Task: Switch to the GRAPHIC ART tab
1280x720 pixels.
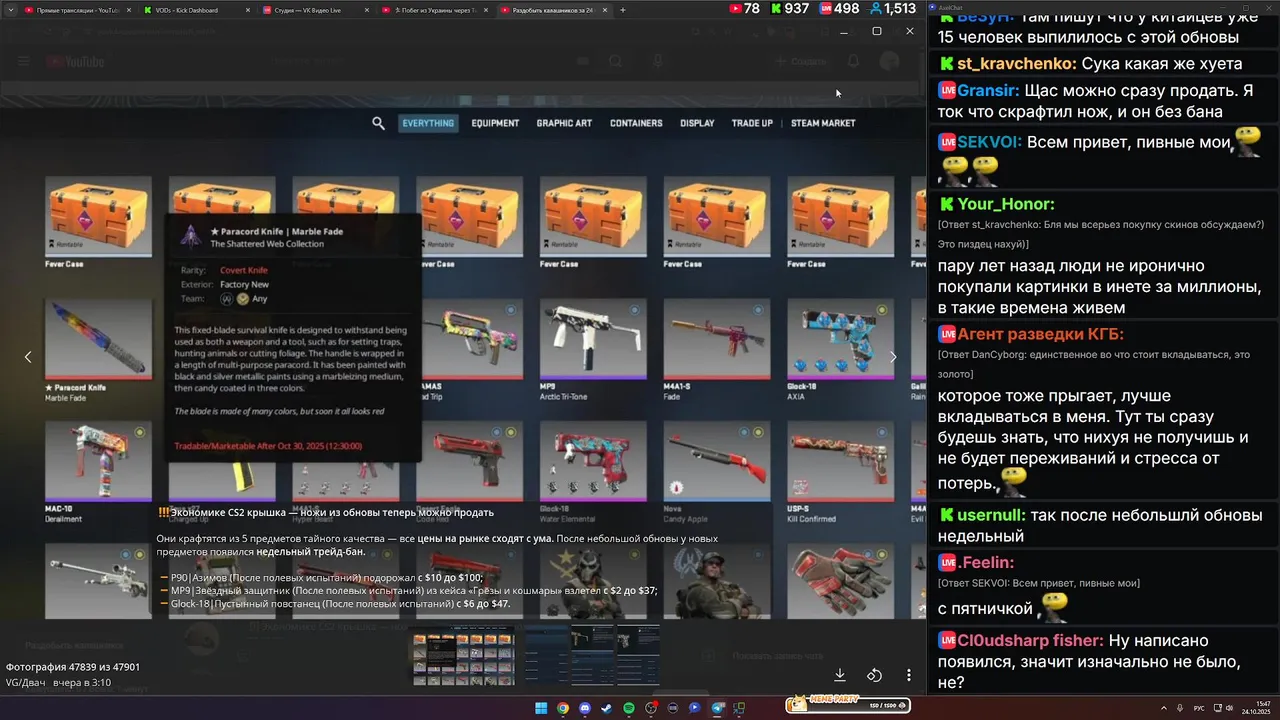Action: point(564,123)
